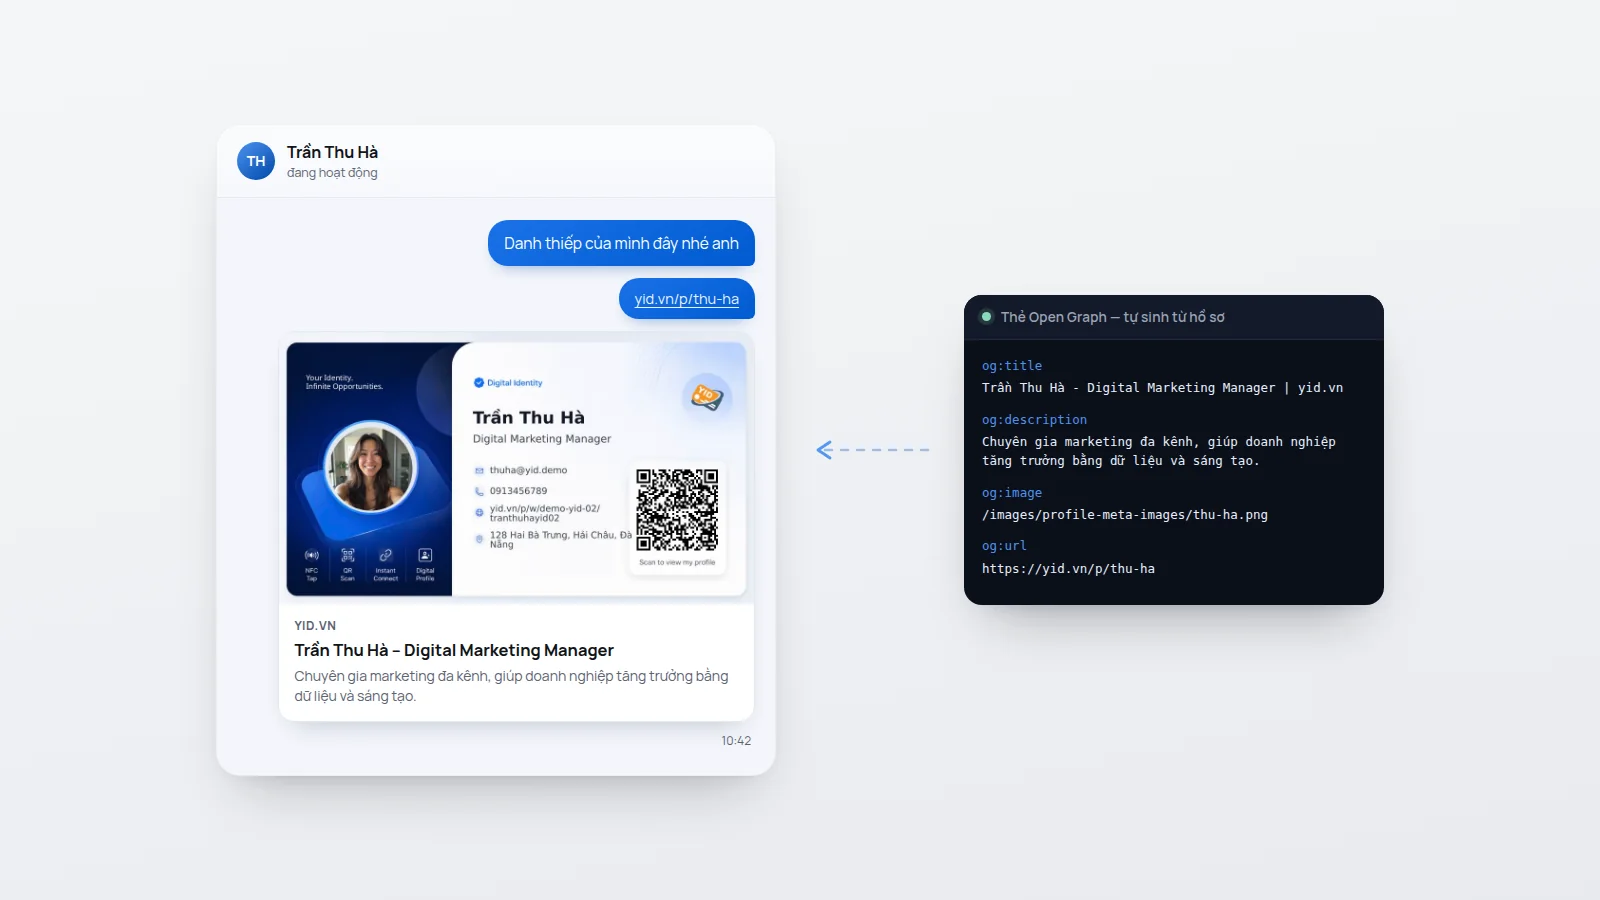
Task: Click the 'https://yid.vn/p/thu-ha' value
Action: tap(1068, 569)
